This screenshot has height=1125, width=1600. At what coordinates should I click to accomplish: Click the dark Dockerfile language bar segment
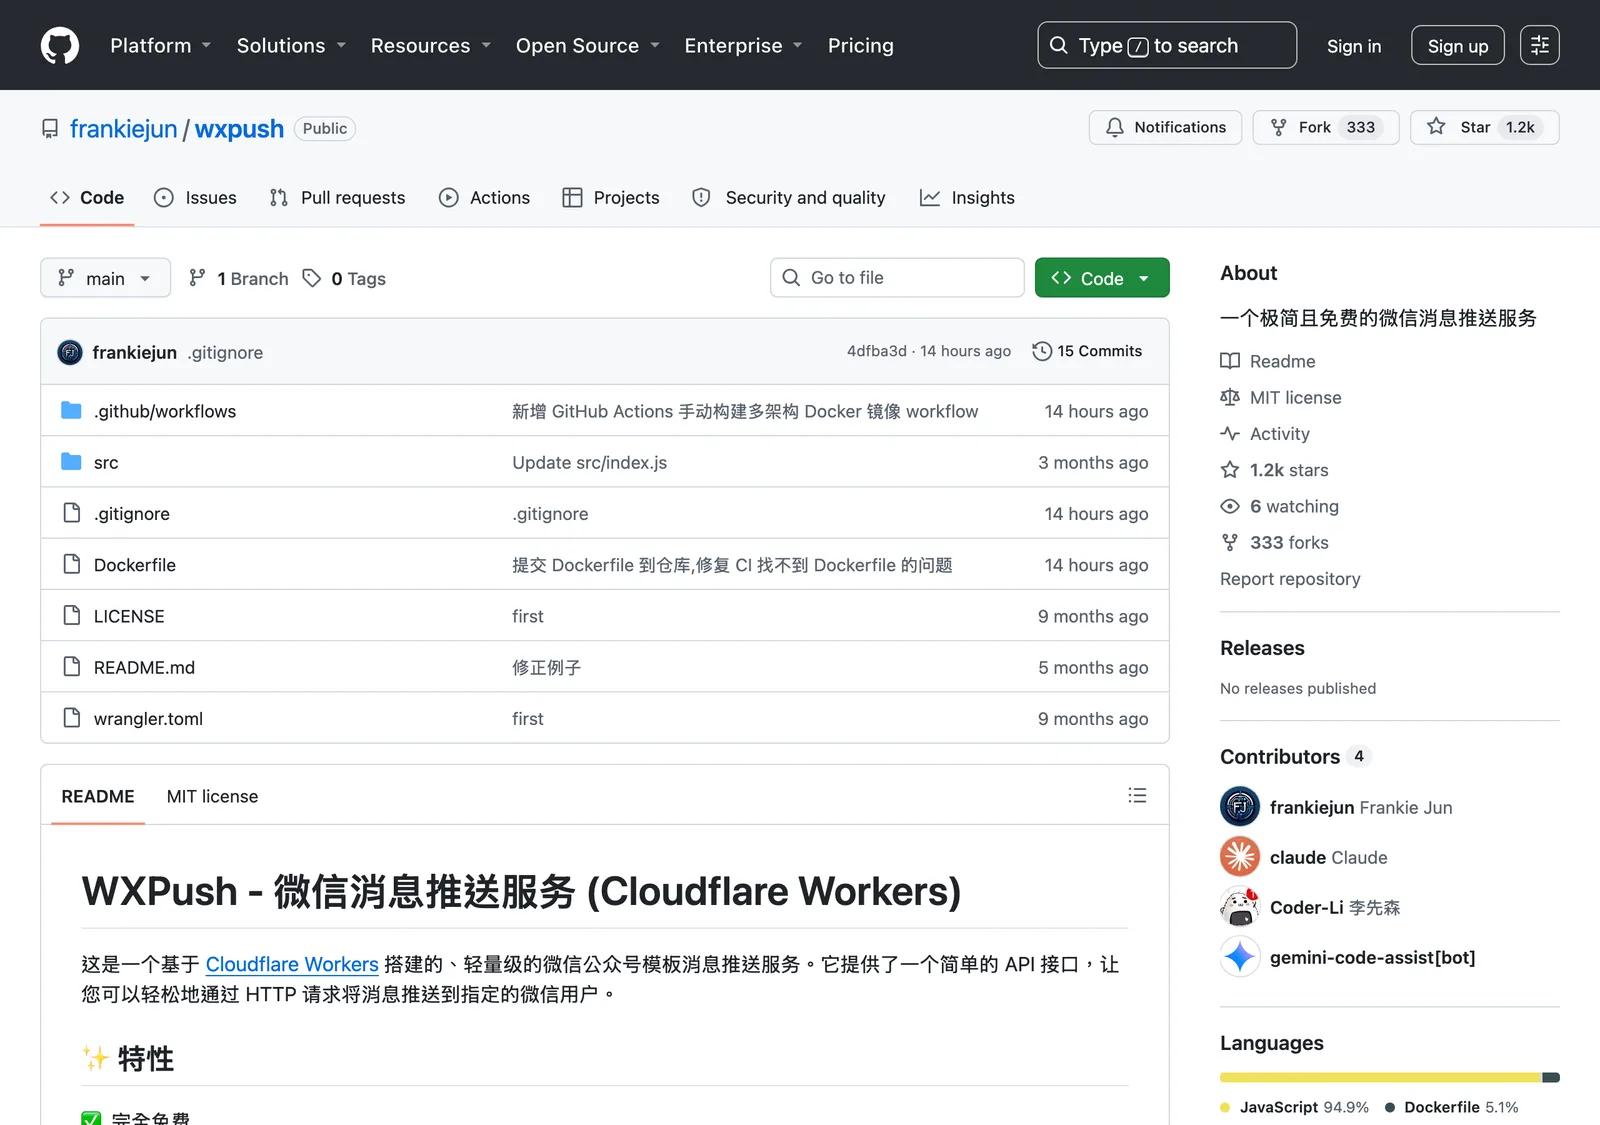[1551, 1077]
